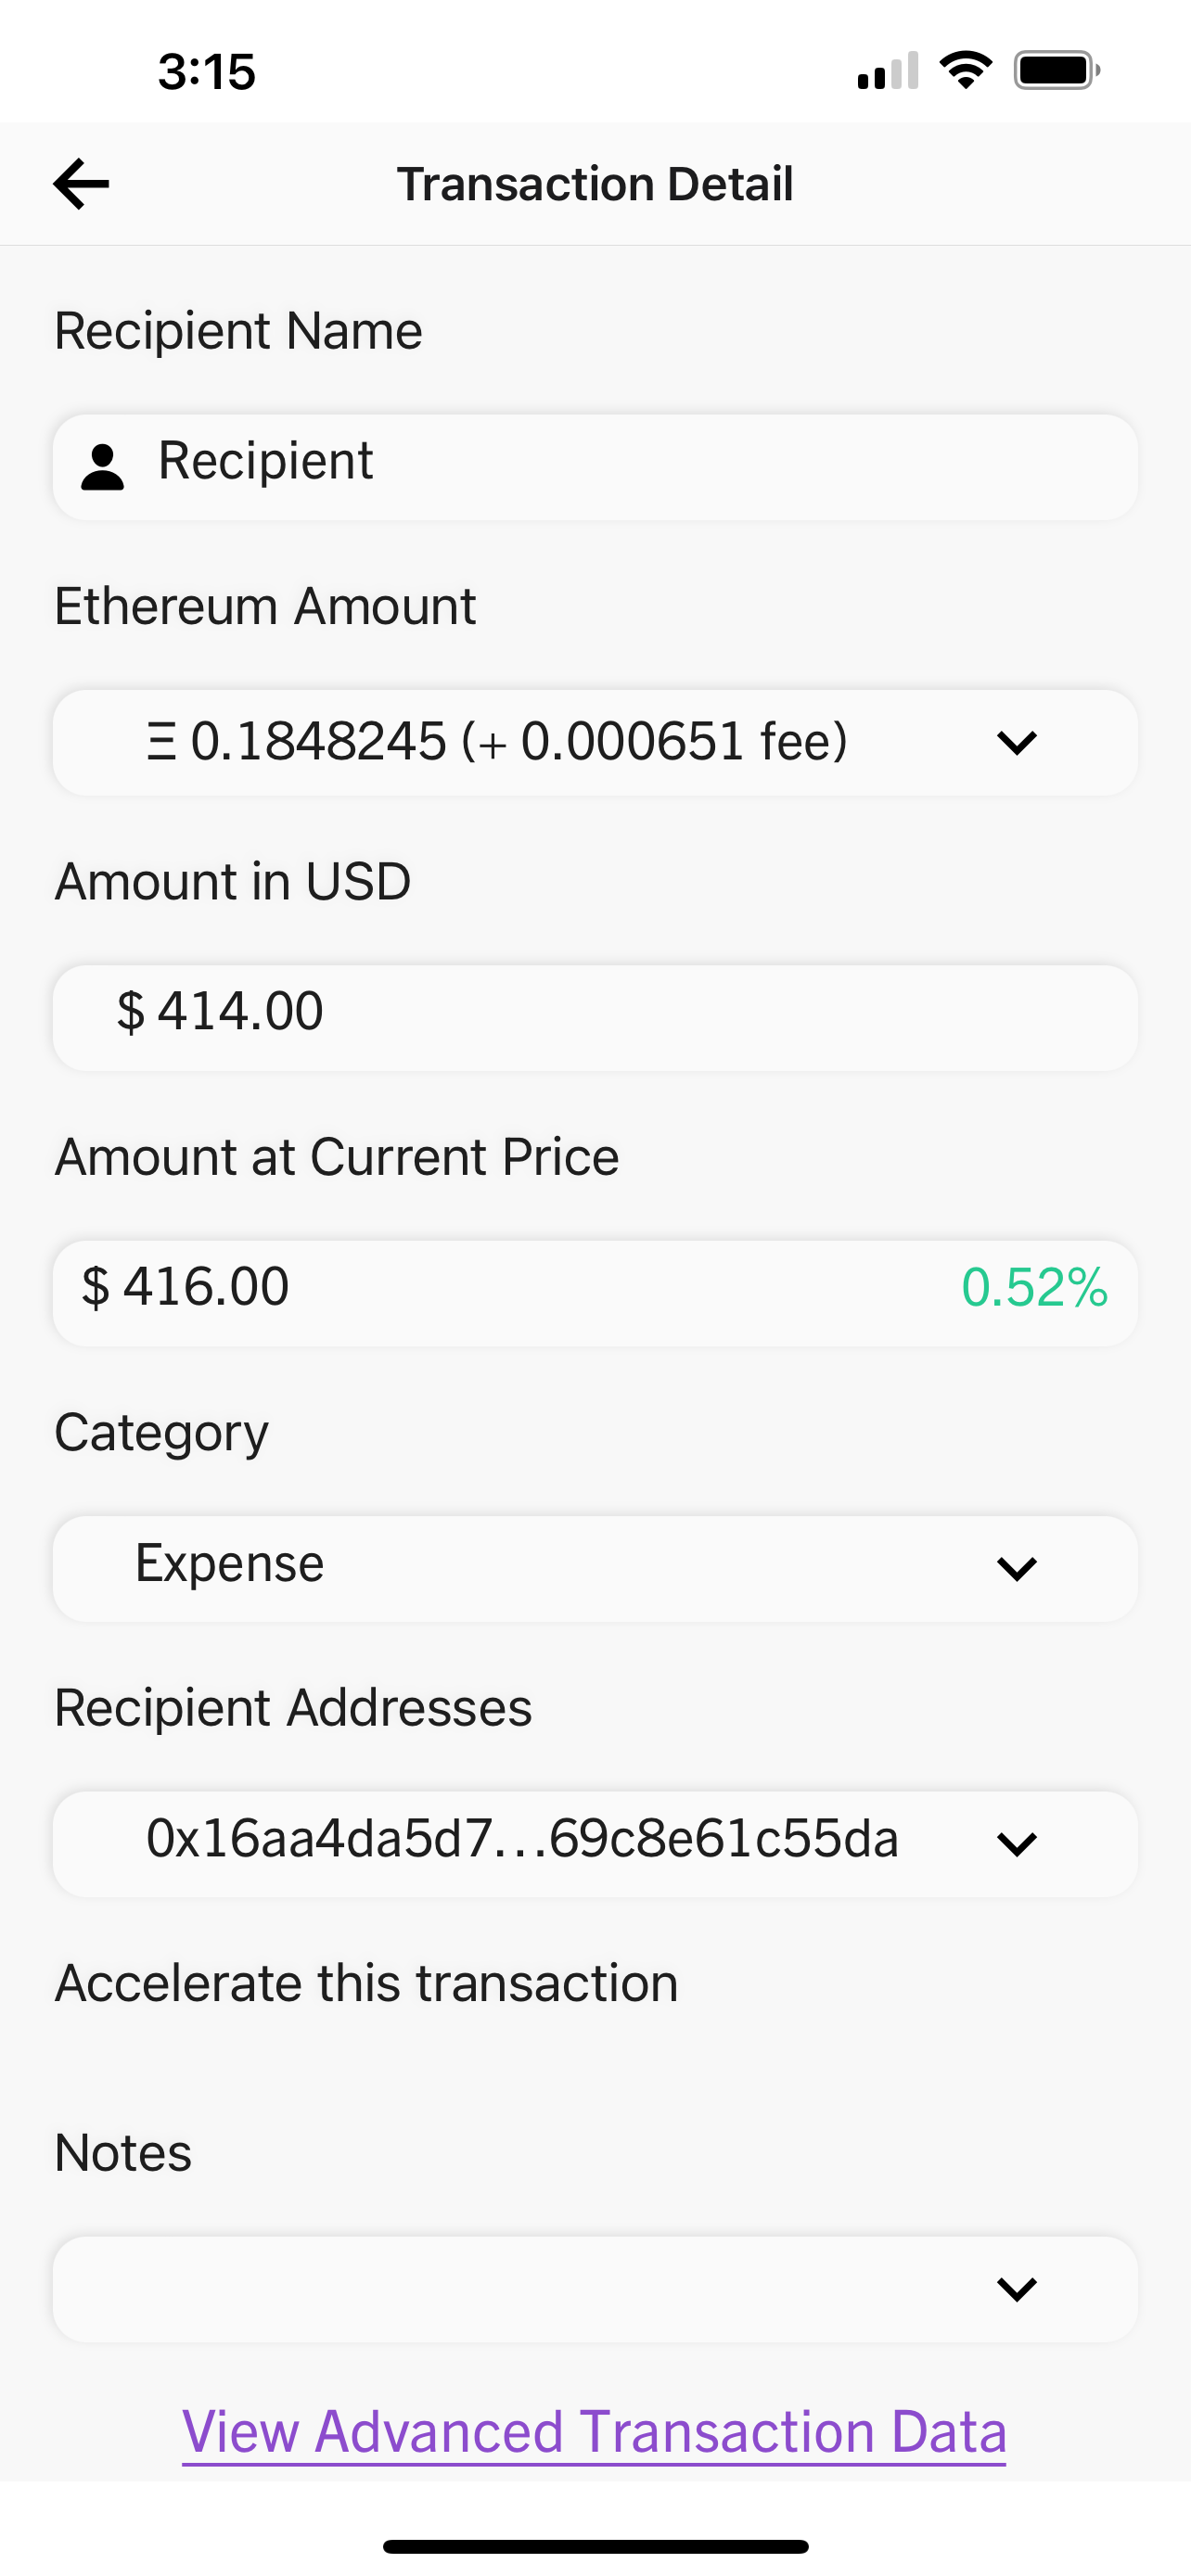Tap the green 0.52% change indicator
Screen dimensions: 1191x2576
point(1034,1288)
